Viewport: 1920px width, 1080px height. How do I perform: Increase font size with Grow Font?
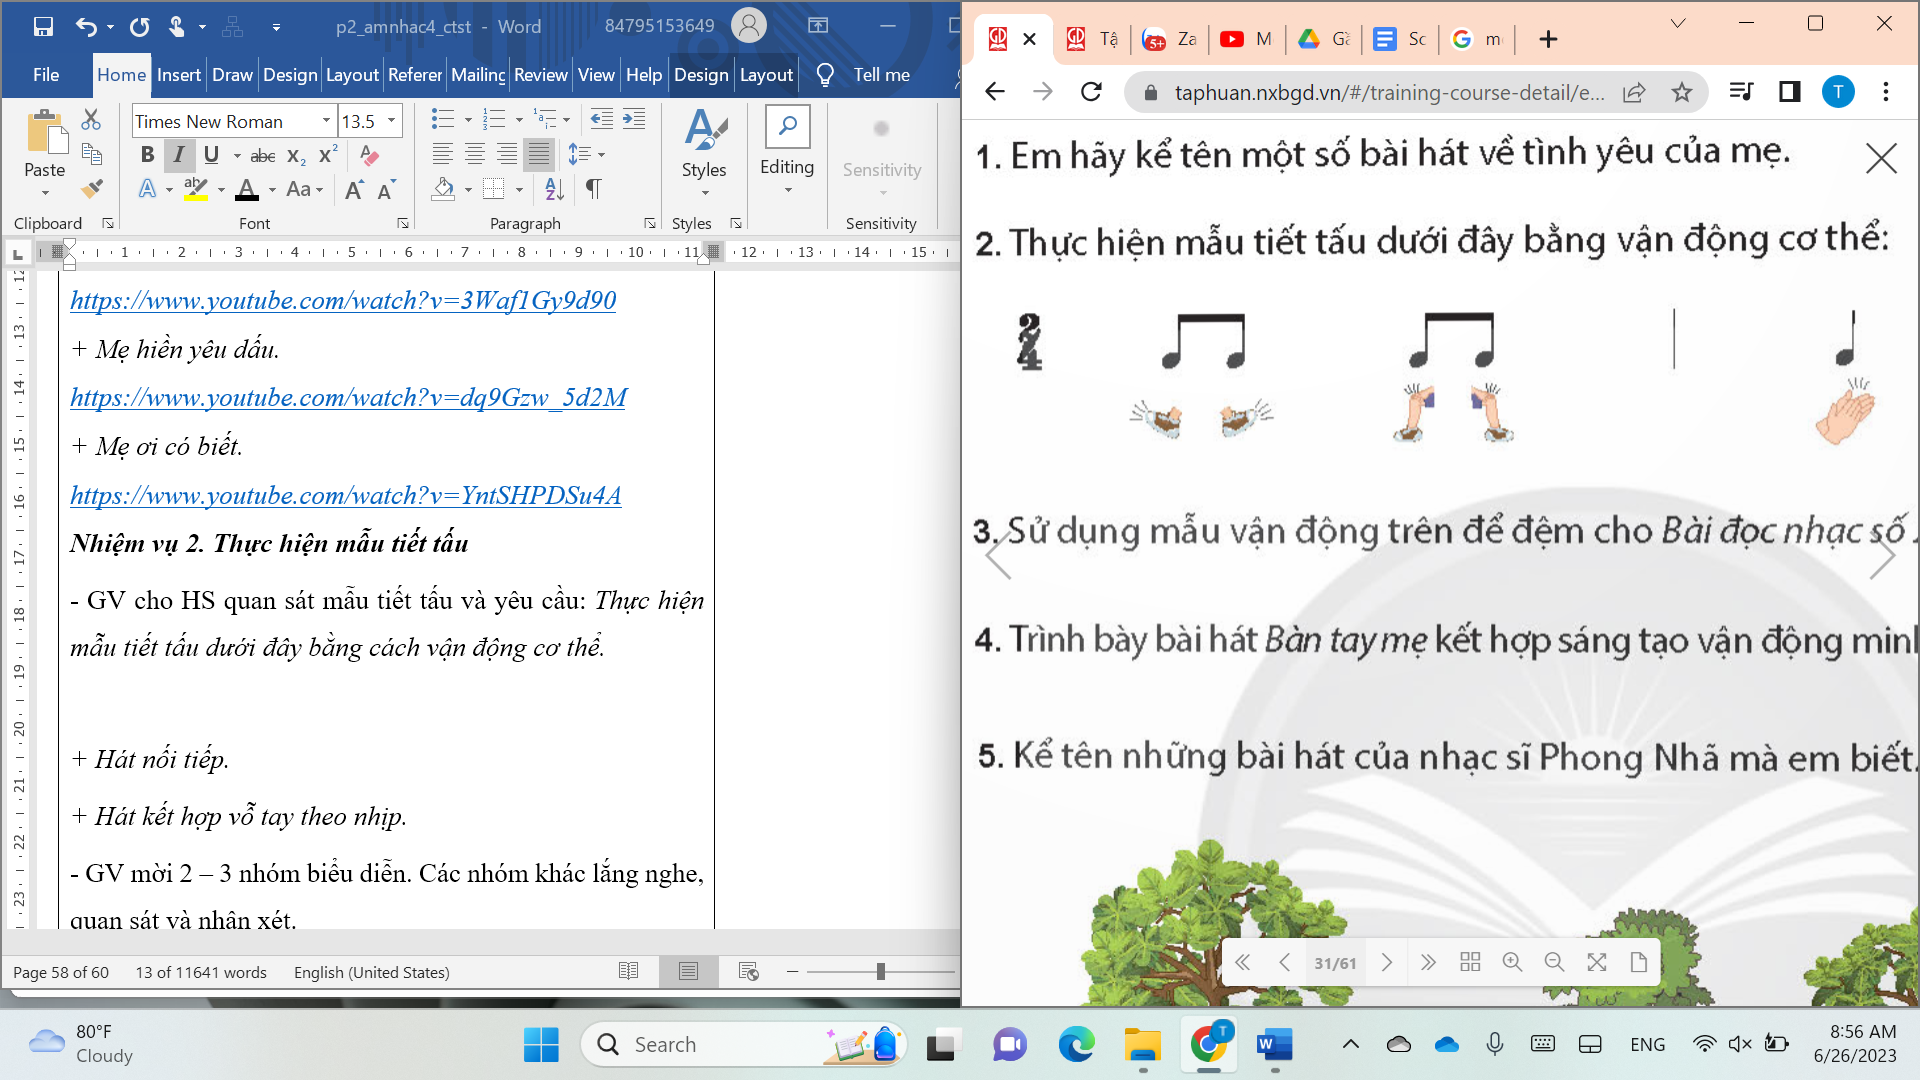(354, 189)
